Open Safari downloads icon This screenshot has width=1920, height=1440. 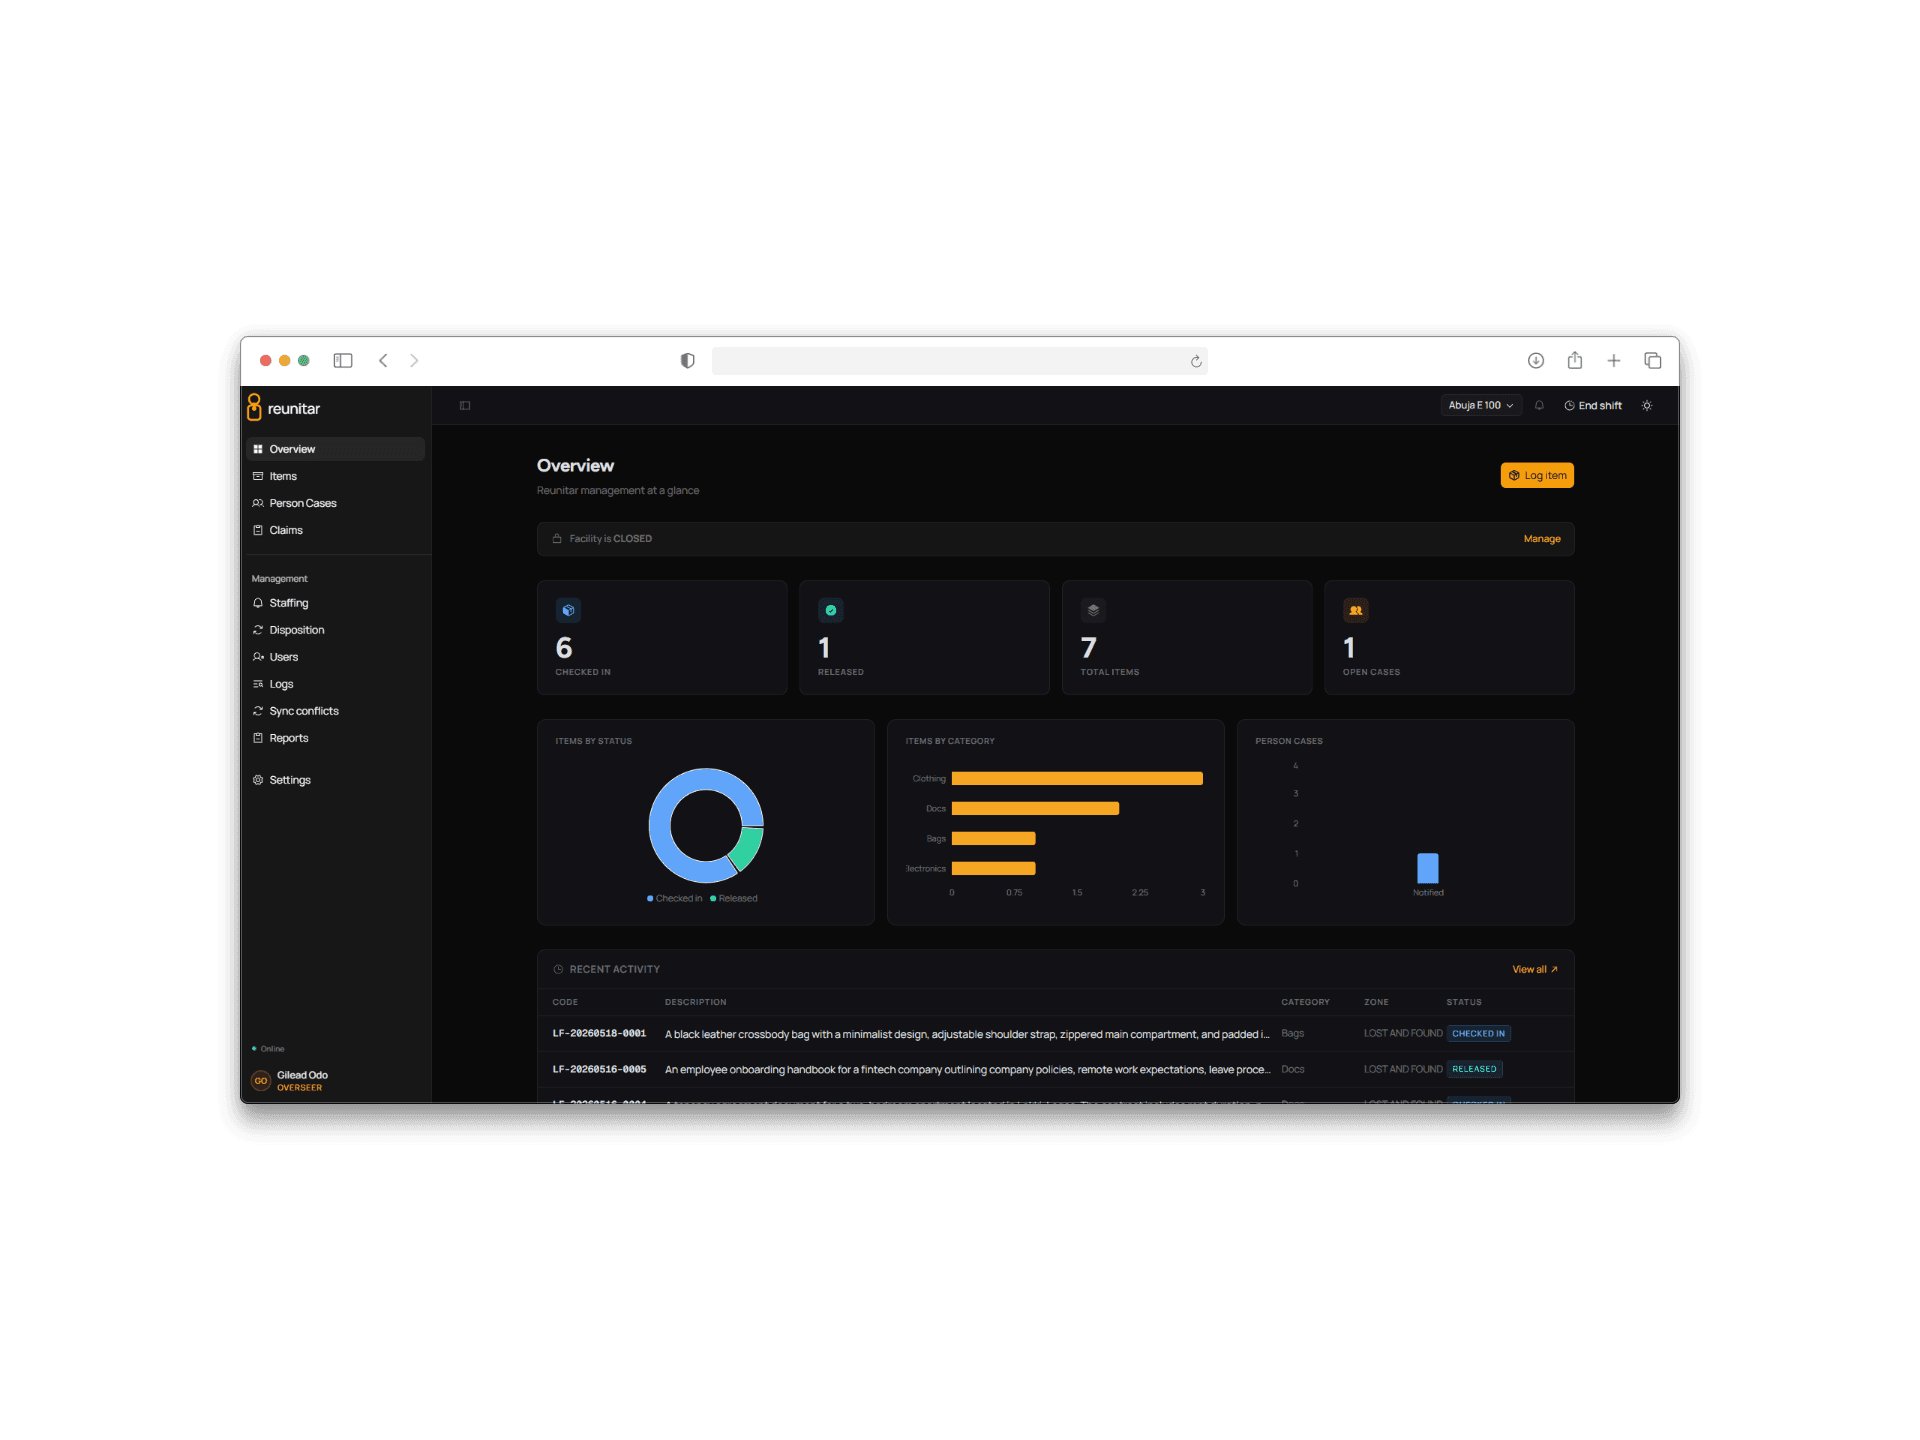pos(1536,360)
